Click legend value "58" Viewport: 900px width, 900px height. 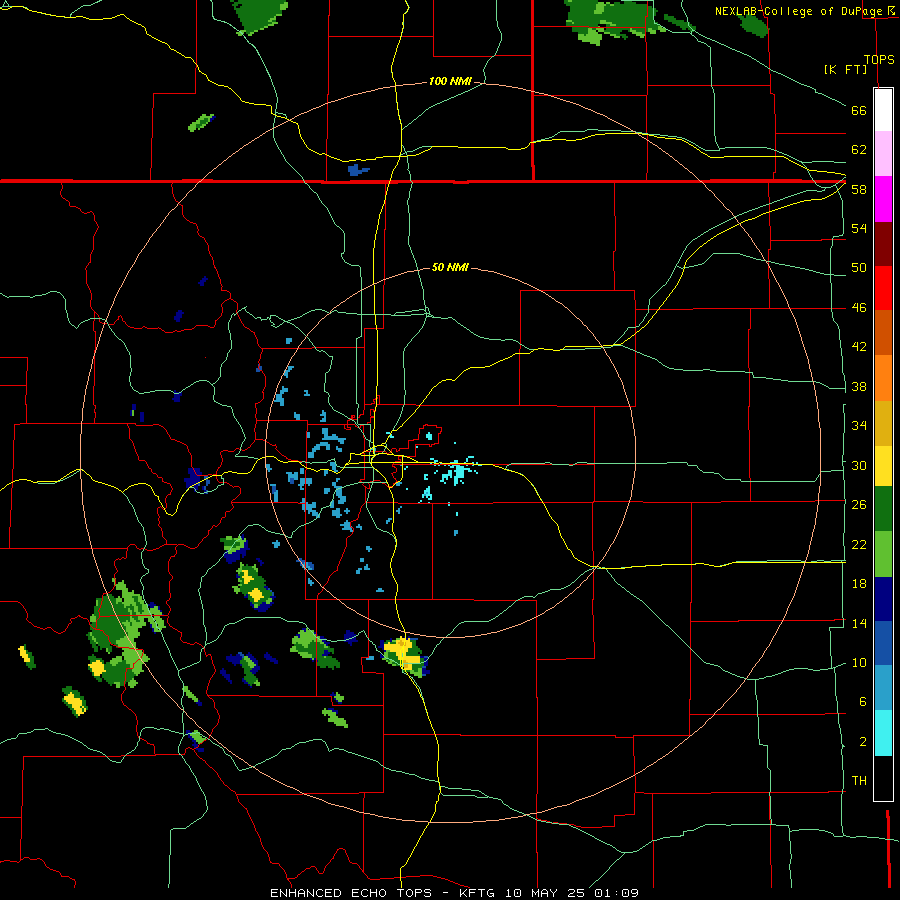click(859, 189)
